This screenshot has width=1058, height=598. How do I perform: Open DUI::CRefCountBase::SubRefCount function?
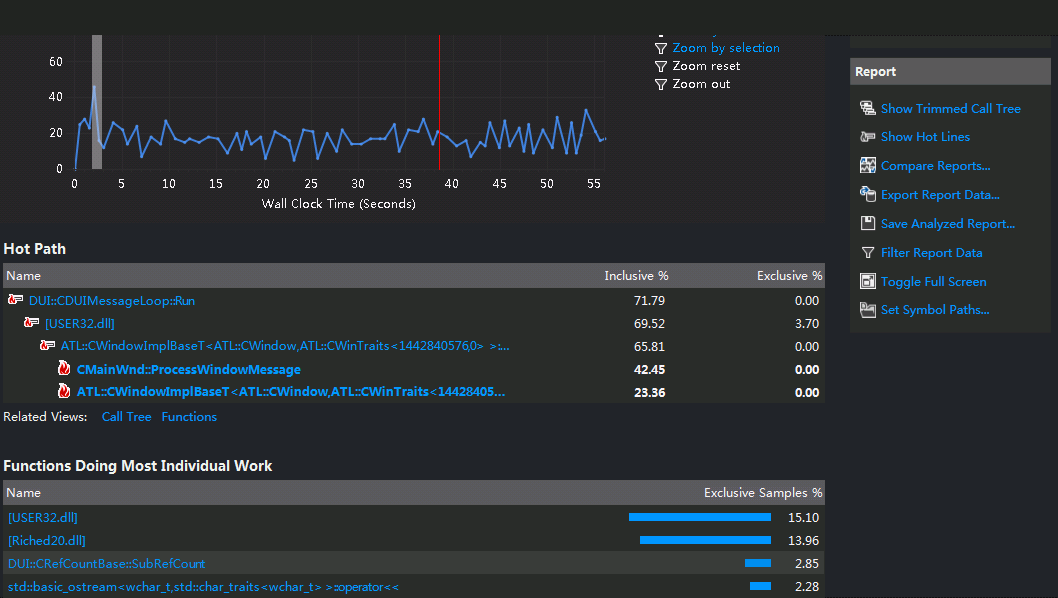(106, 564)
